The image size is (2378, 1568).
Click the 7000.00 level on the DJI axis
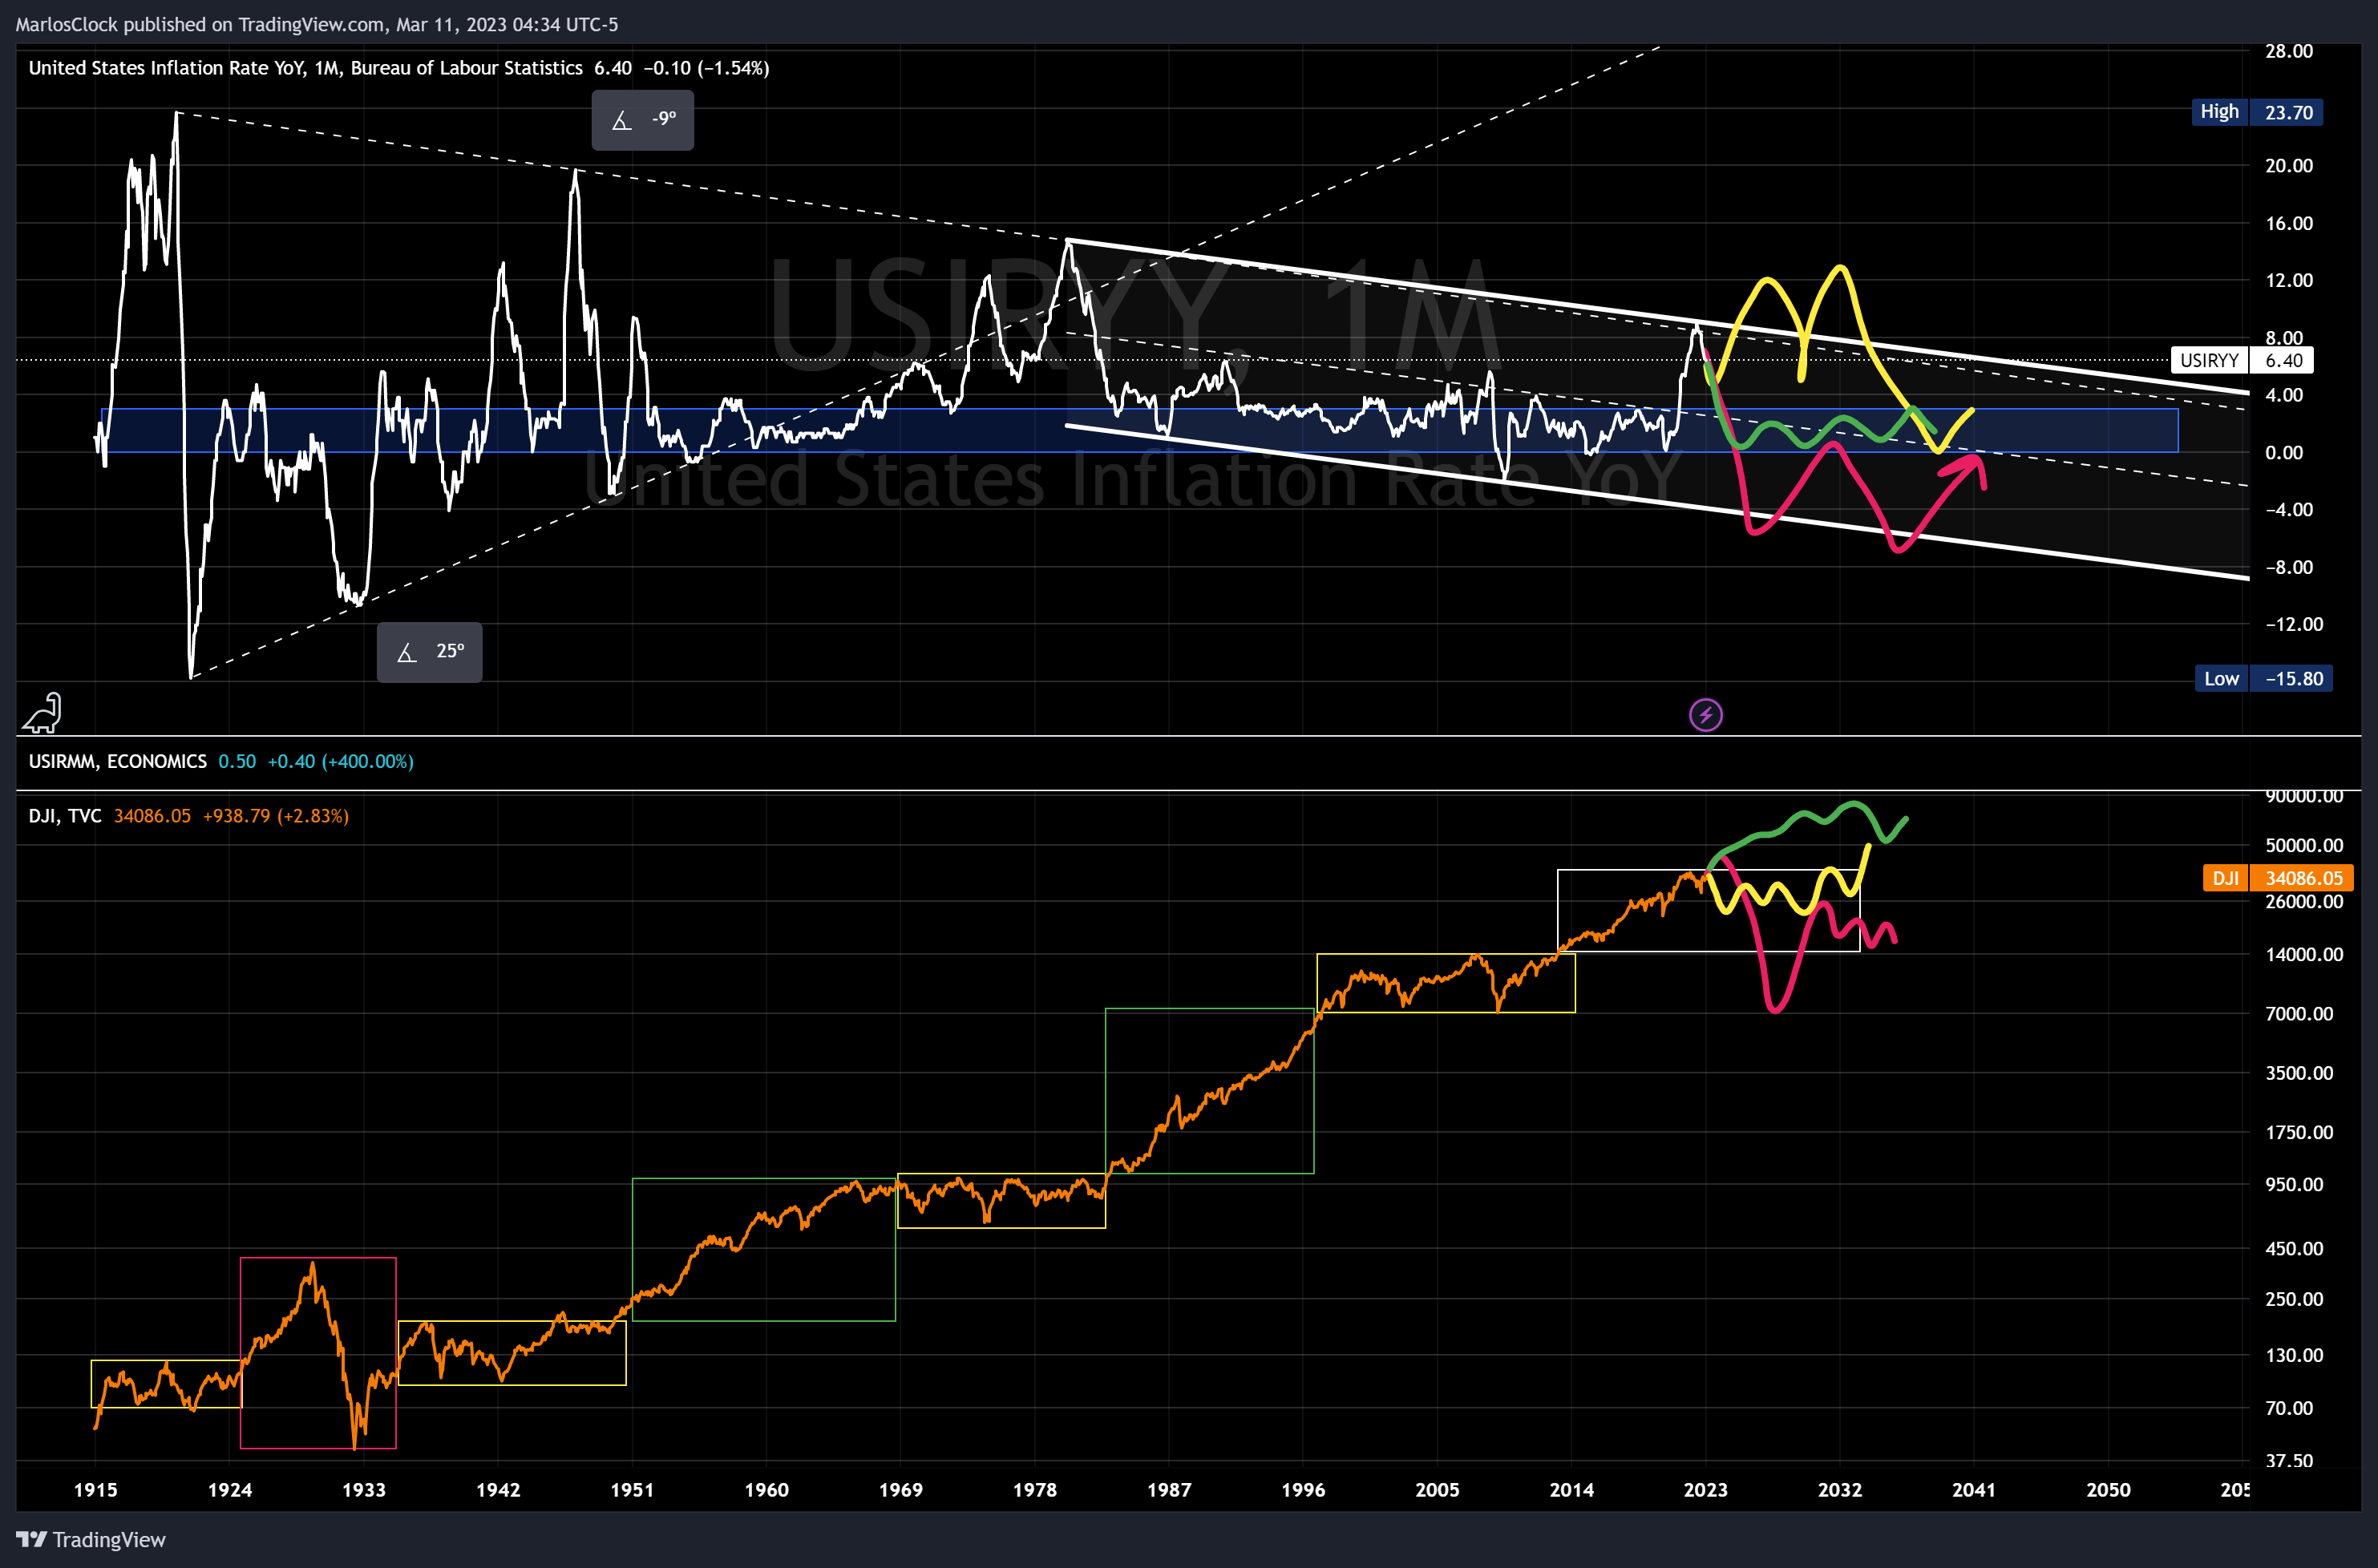tap(2298, 1014)
